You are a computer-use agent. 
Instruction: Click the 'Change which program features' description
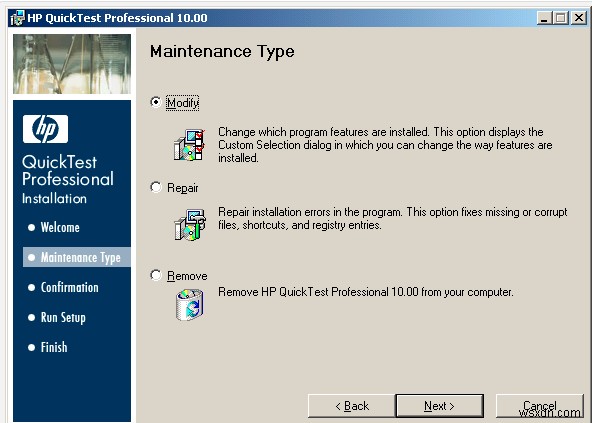[385, 145]
